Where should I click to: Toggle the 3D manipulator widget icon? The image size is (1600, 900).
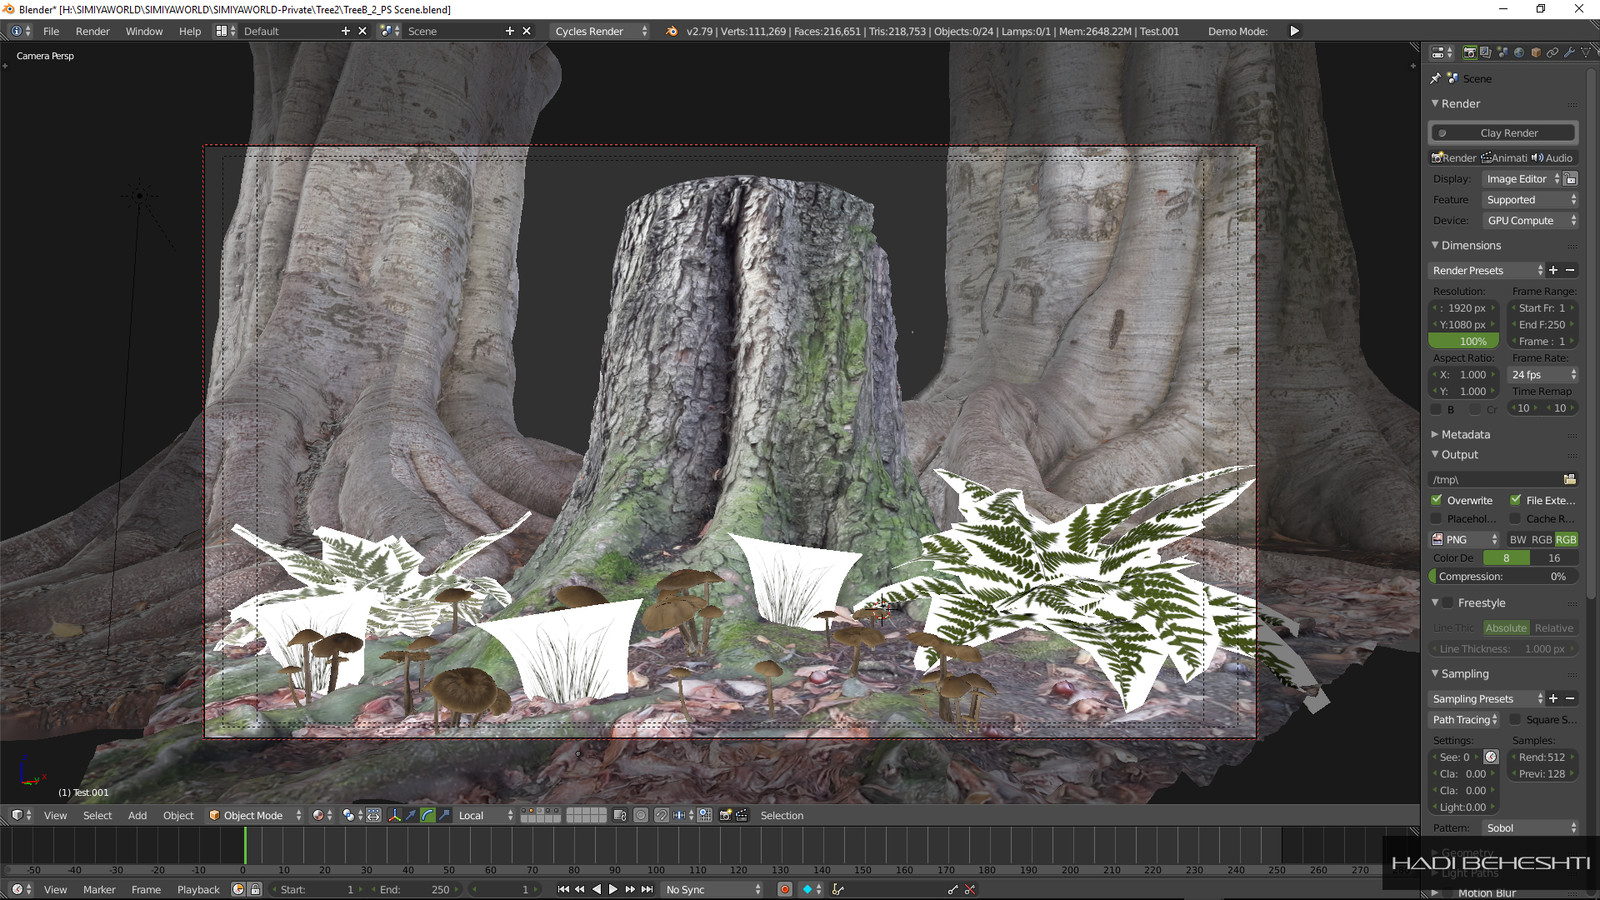point(394,815)
